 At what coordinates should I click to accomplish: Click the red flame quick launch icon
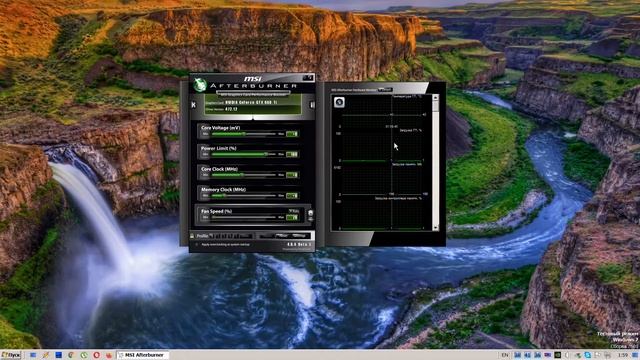[109, 355]
